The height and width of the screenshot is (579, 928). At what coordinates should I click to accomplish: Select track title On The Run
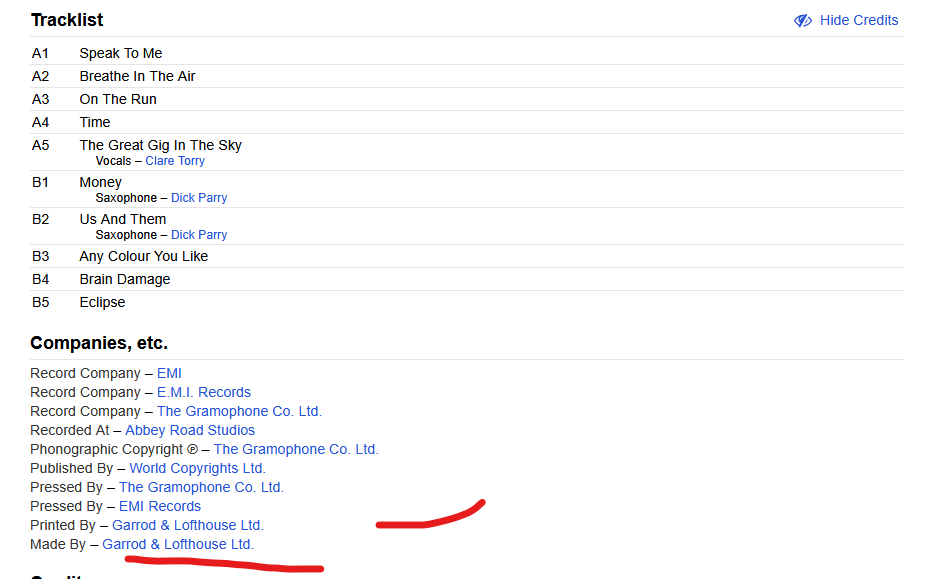coord(118,99)
